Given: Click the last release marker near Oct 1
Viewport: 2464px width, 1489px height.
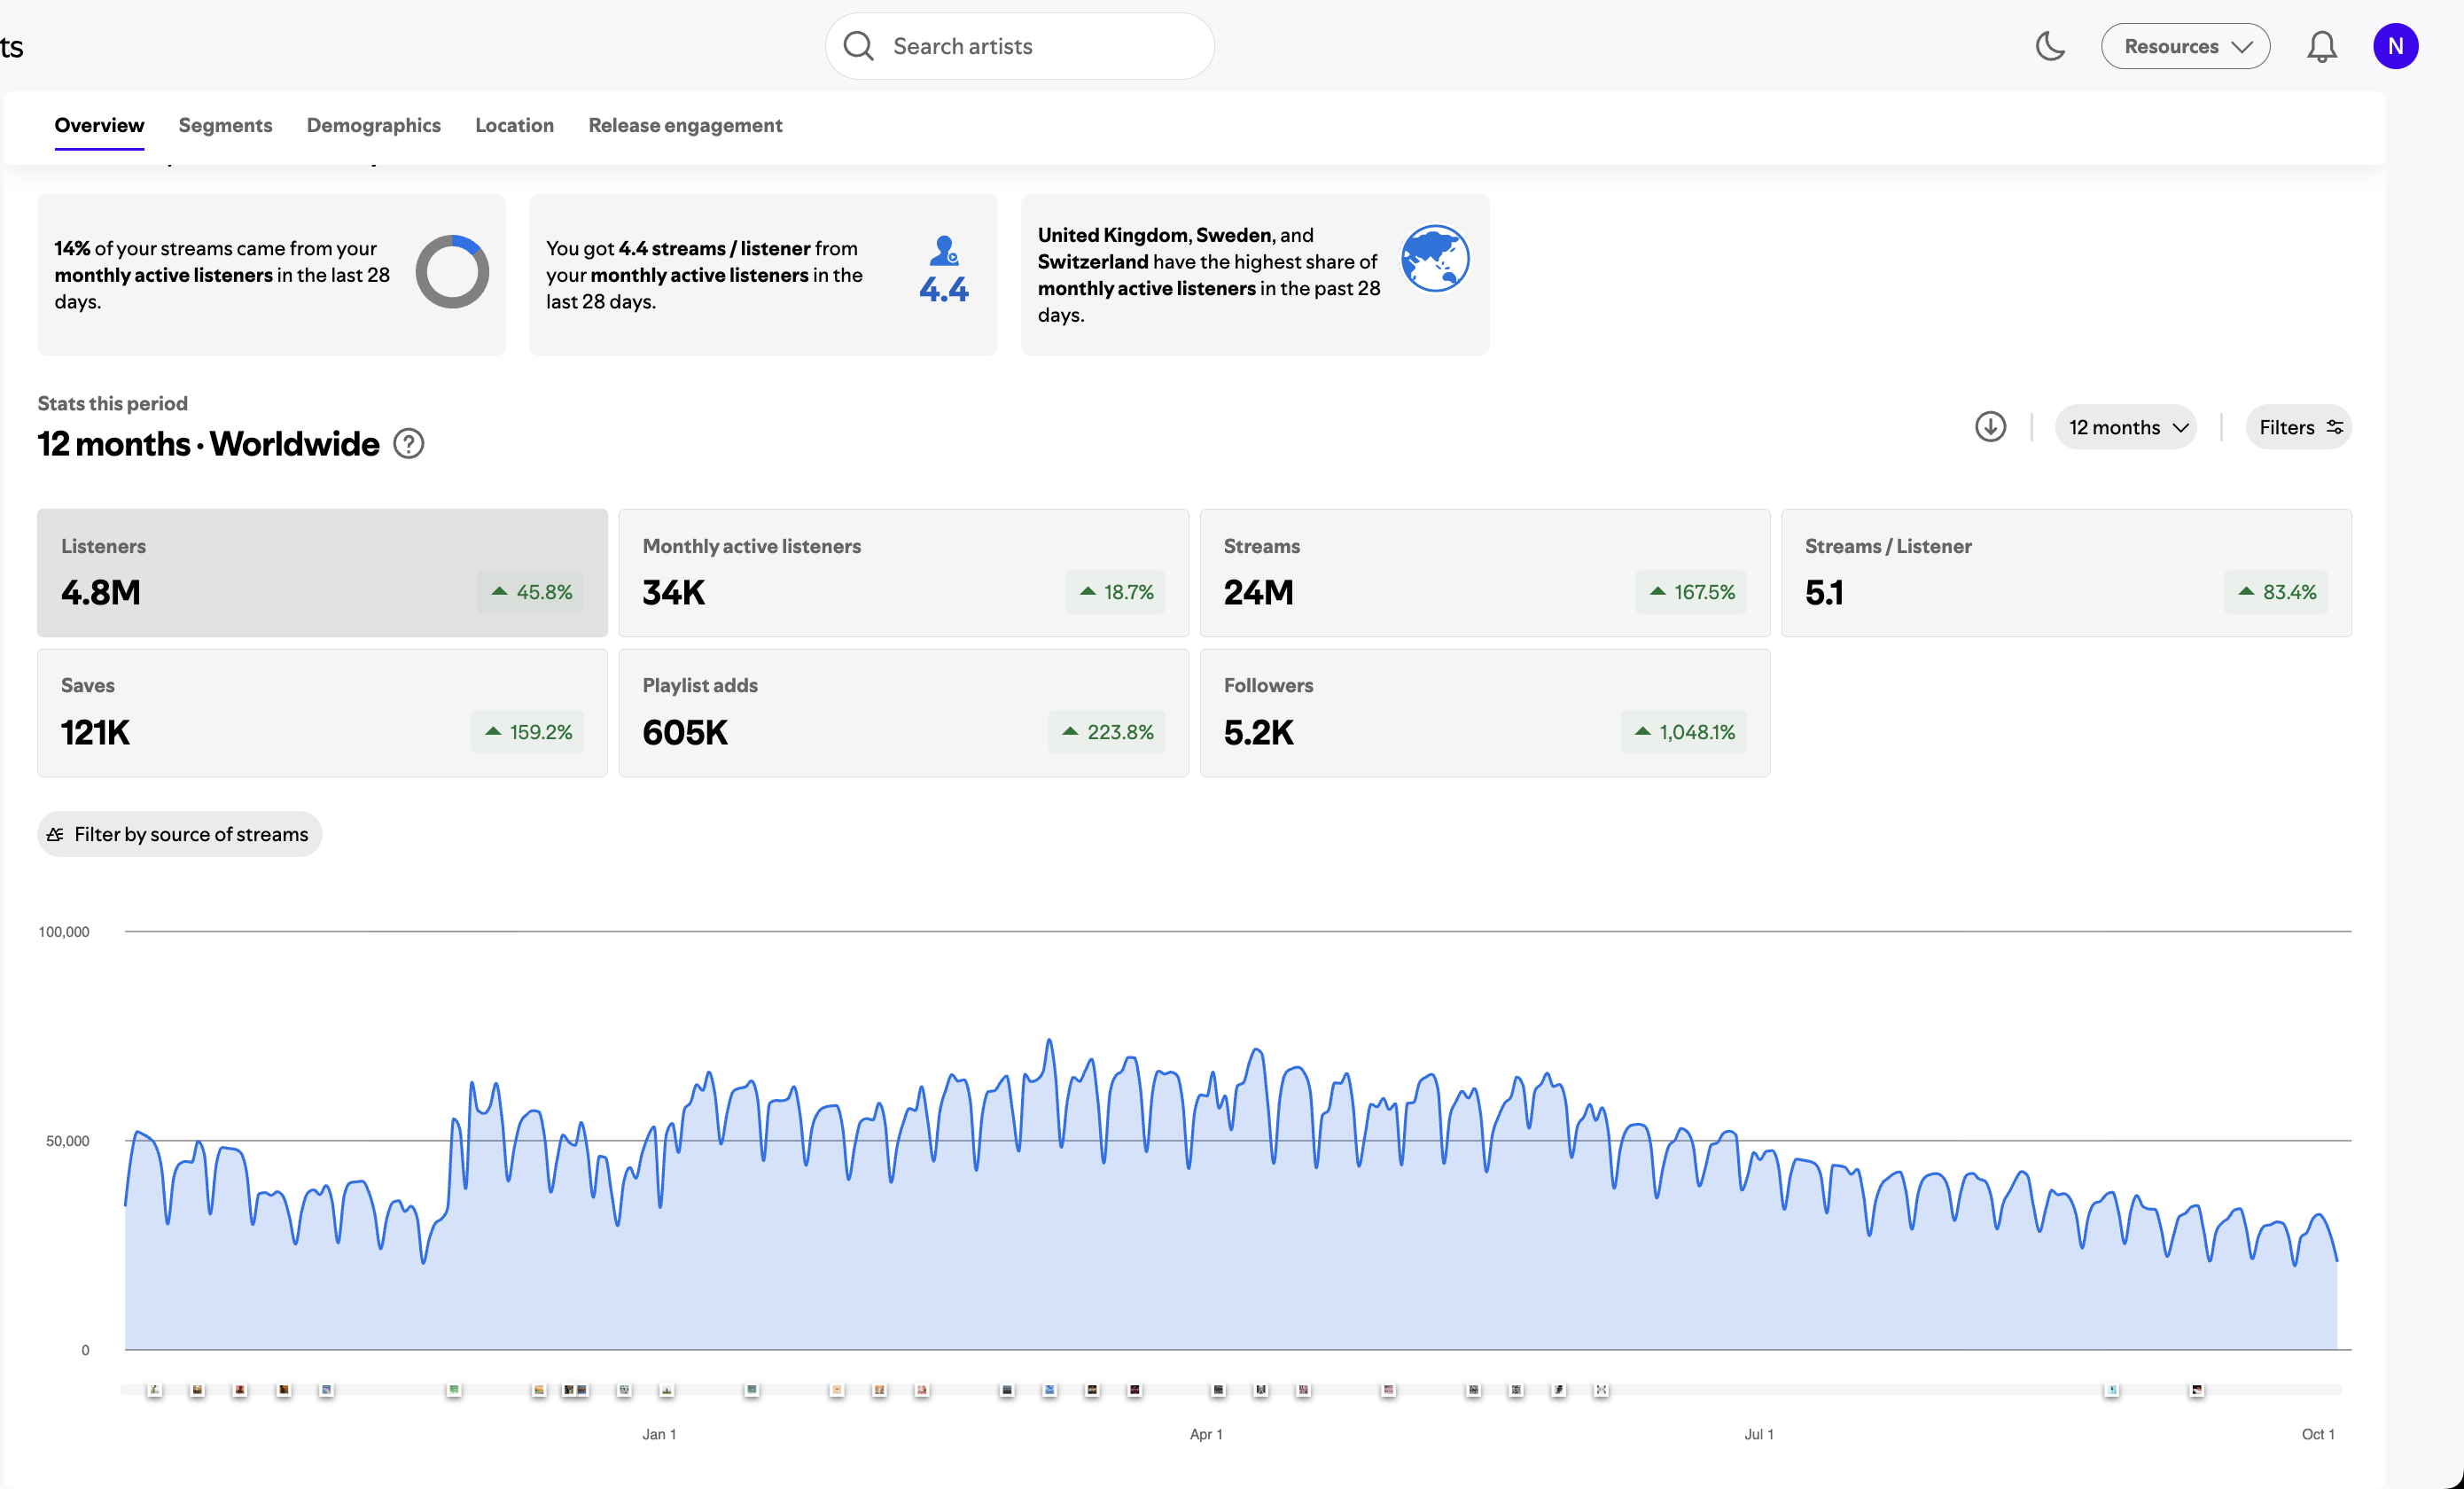Looking at the screenshot, I should pyautogui.click(x=2196, y=1390).
